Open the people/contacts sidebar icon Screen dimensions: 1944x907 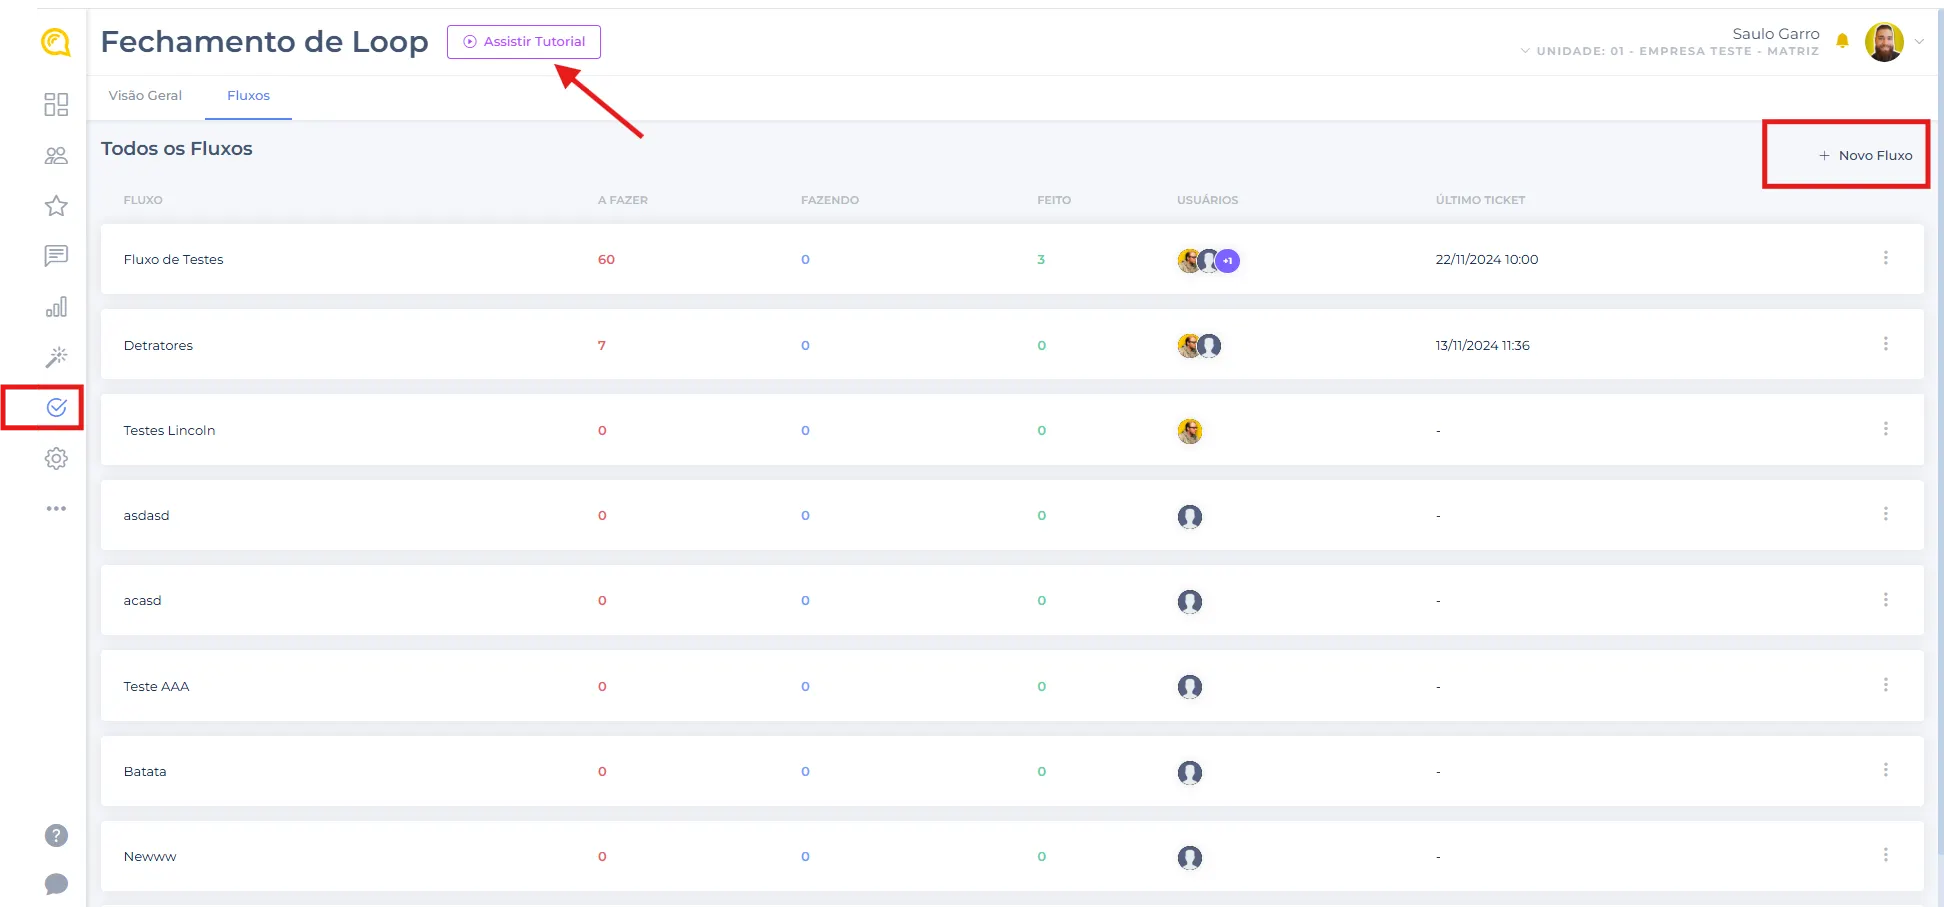coord(56,155)
